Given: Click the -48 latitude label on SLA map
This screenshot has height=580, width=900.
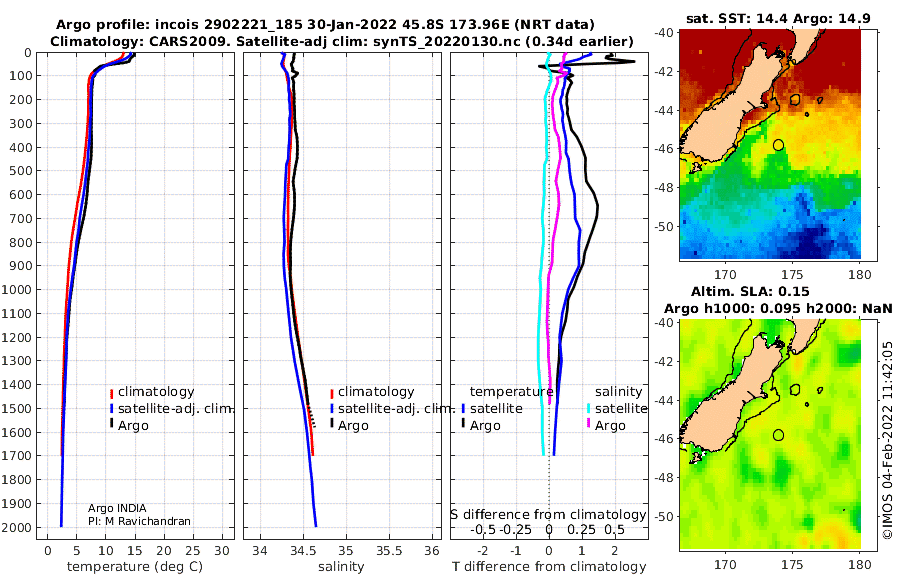Looking at the screenshot, I should tap(664, 477).
